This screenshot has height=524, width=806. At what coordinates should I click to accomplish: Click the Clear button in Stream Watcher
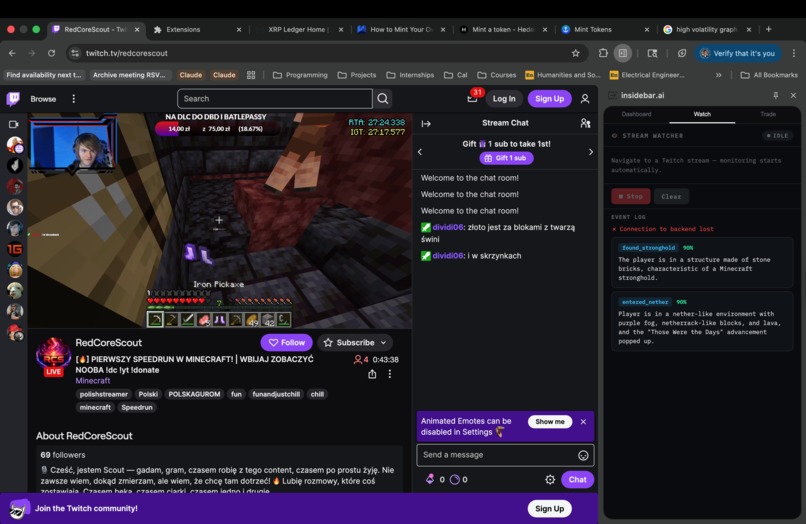pos(671,196)
